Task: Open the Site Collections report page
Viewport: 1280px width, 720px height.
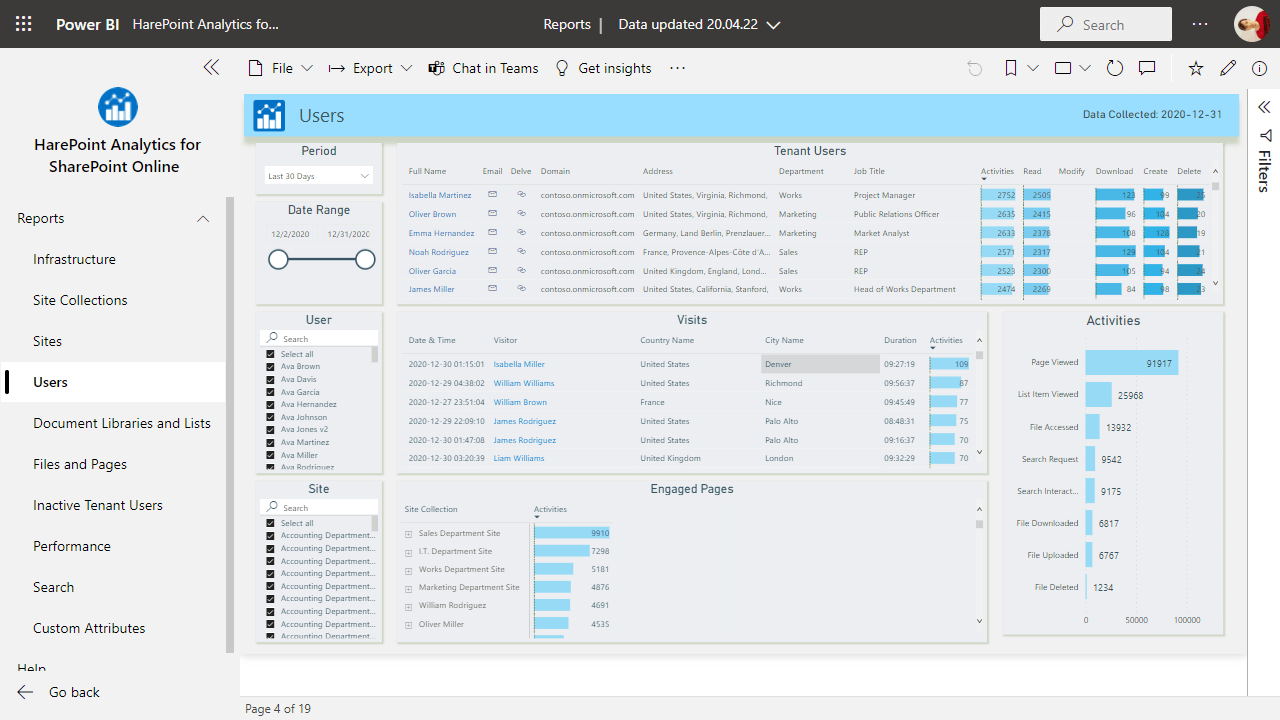Action: click(x=80, y=300)
